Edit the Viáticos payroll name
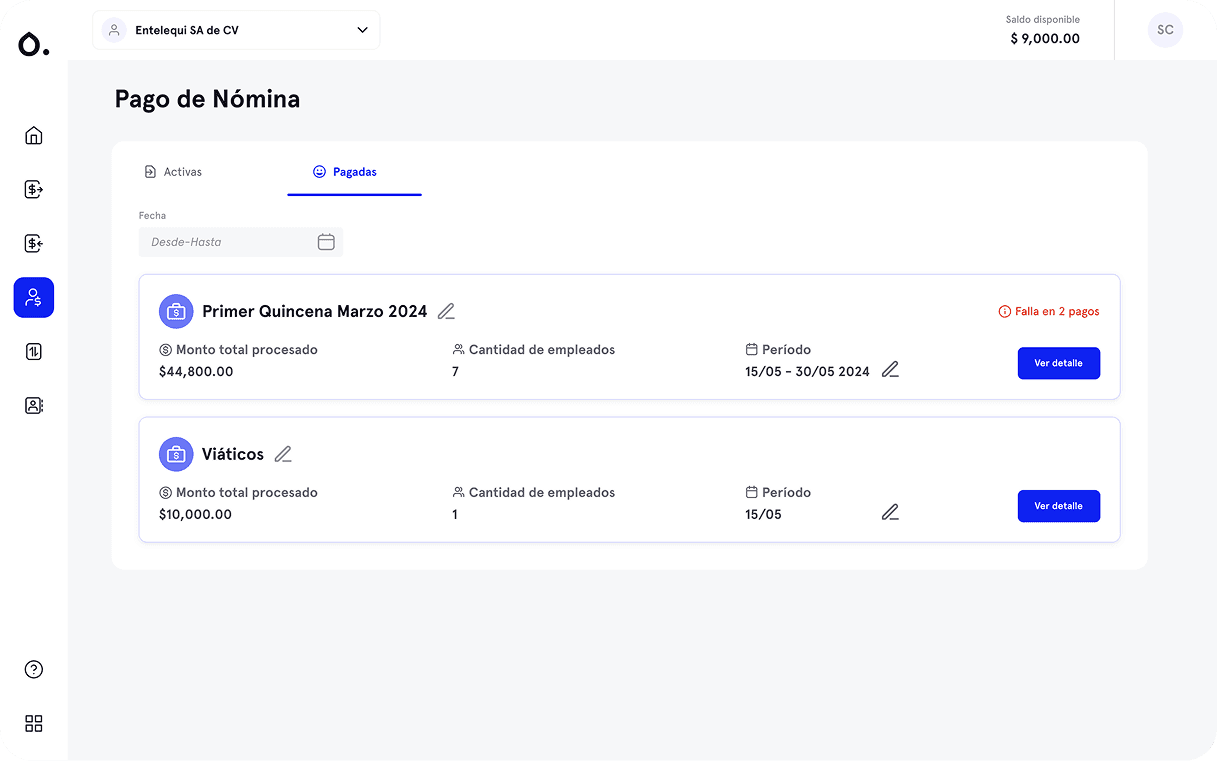Screen dimensions: 1218x761 (x=283, y=454)
